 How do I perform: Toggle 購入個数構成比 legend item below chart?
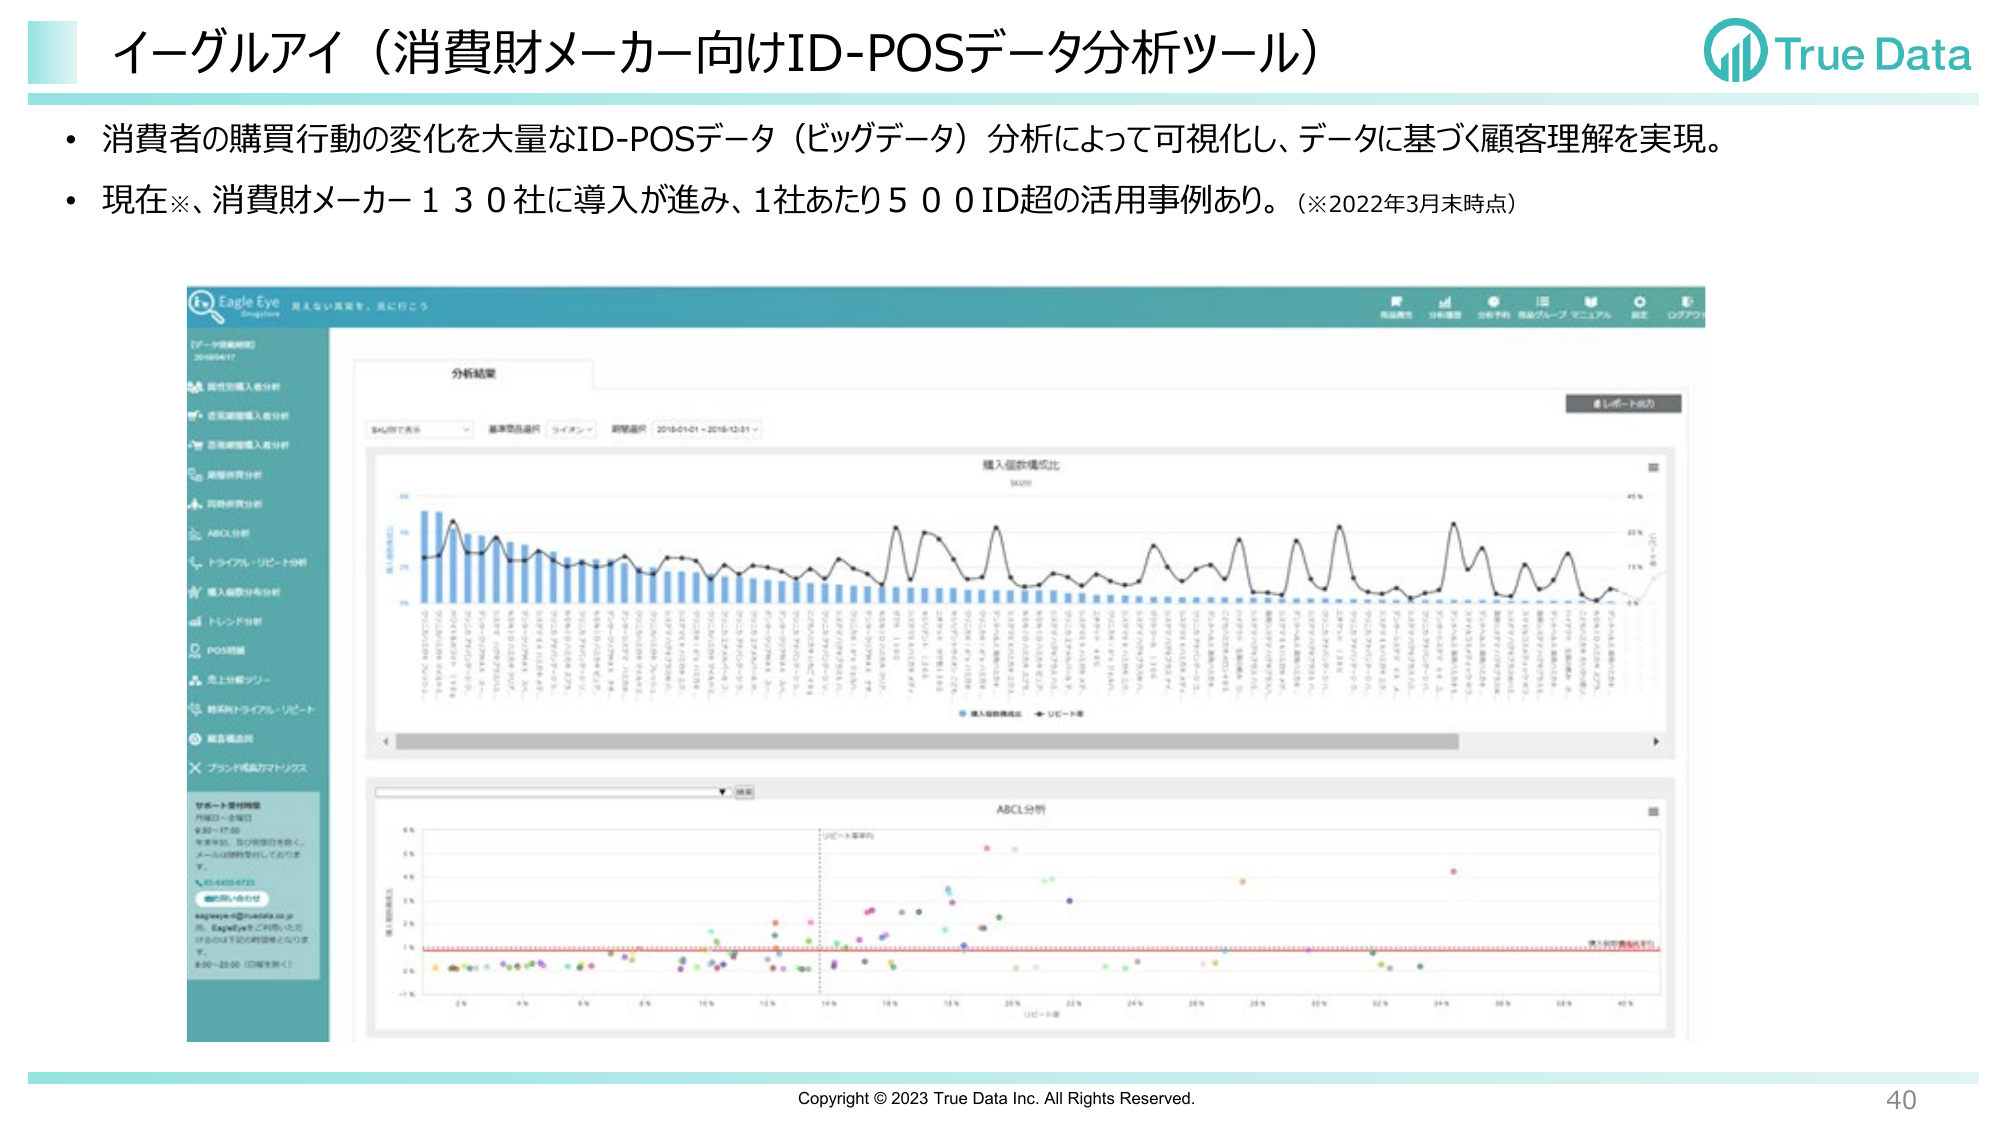[x=990, y=714]
